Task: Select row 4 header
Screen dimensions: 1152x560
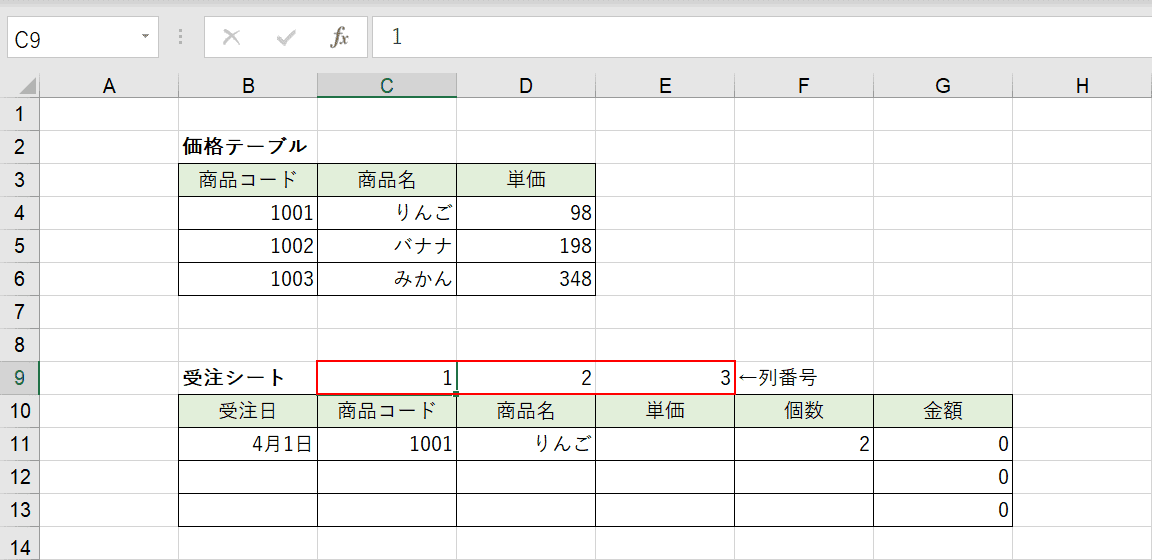Action: (20, 213)
